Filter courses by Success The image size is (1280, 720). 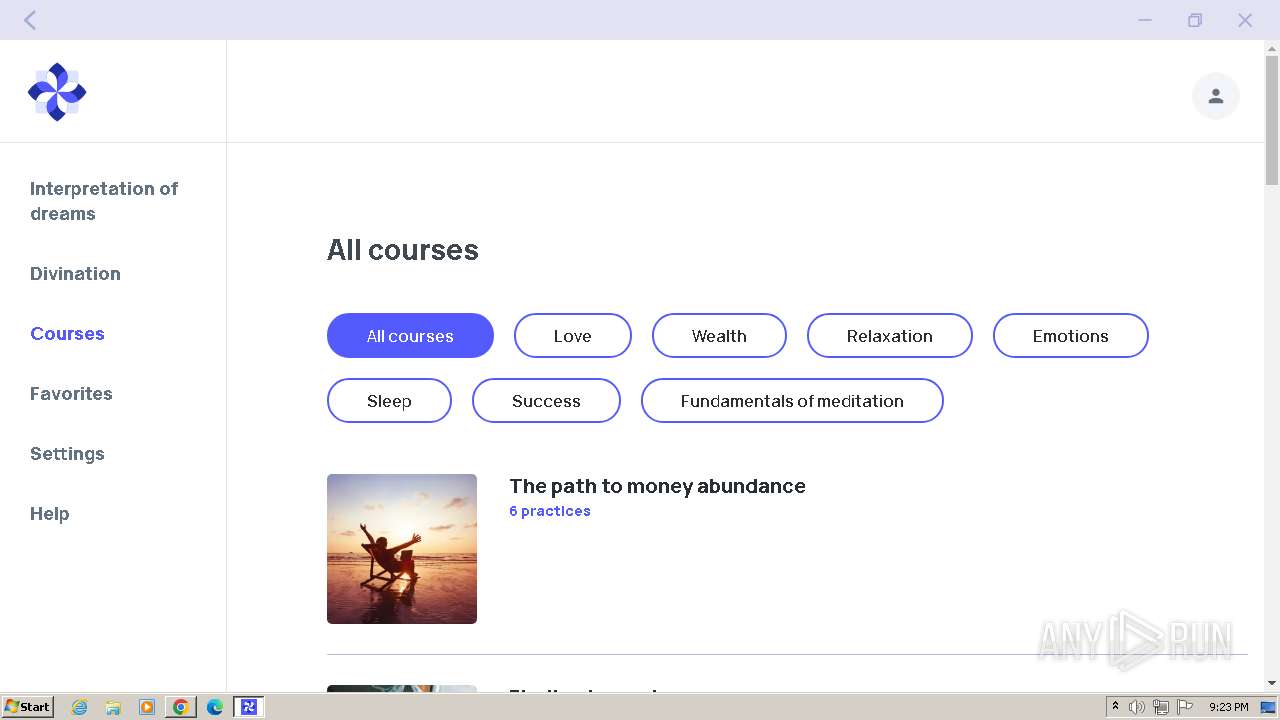pos(546,401)
